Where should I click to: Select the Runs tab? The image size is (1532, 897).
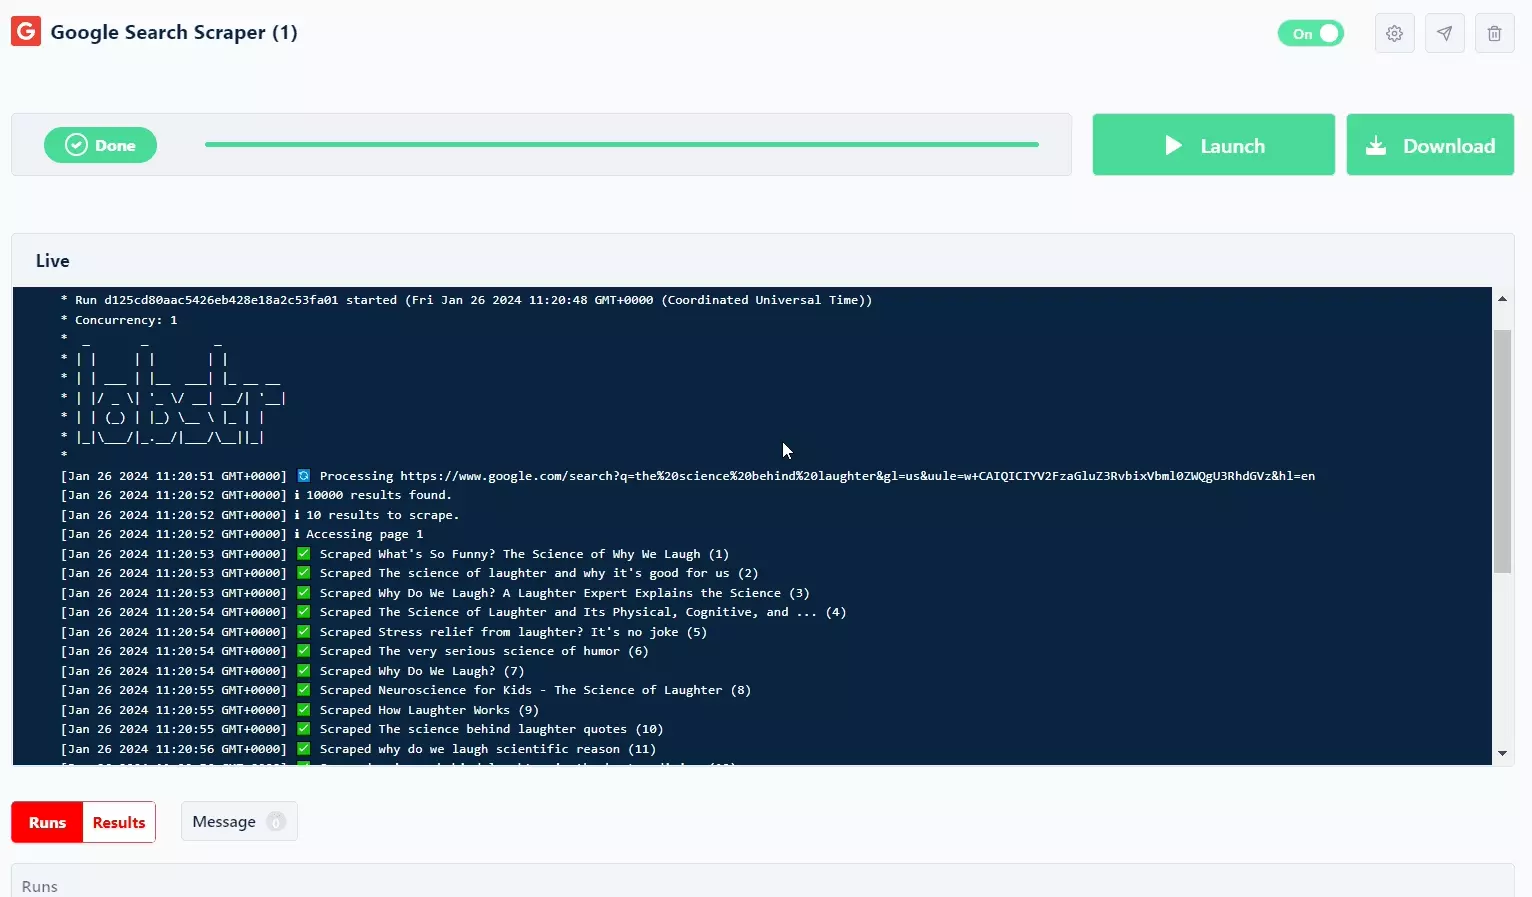click(x=46, y=822)
